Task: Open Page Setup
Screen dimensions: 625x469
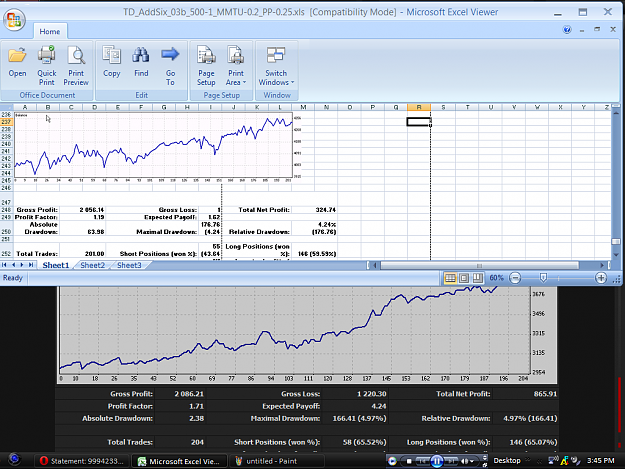Action: coord(206,66)
